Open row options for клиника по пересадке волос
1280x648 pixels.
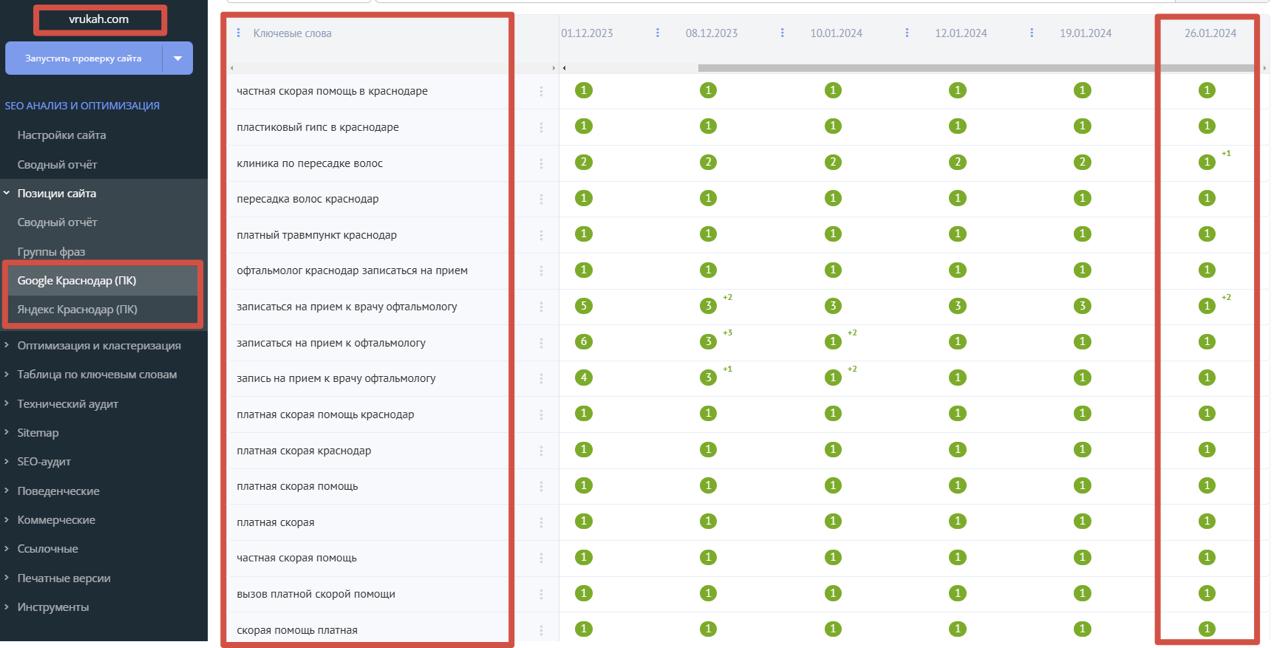541,163
